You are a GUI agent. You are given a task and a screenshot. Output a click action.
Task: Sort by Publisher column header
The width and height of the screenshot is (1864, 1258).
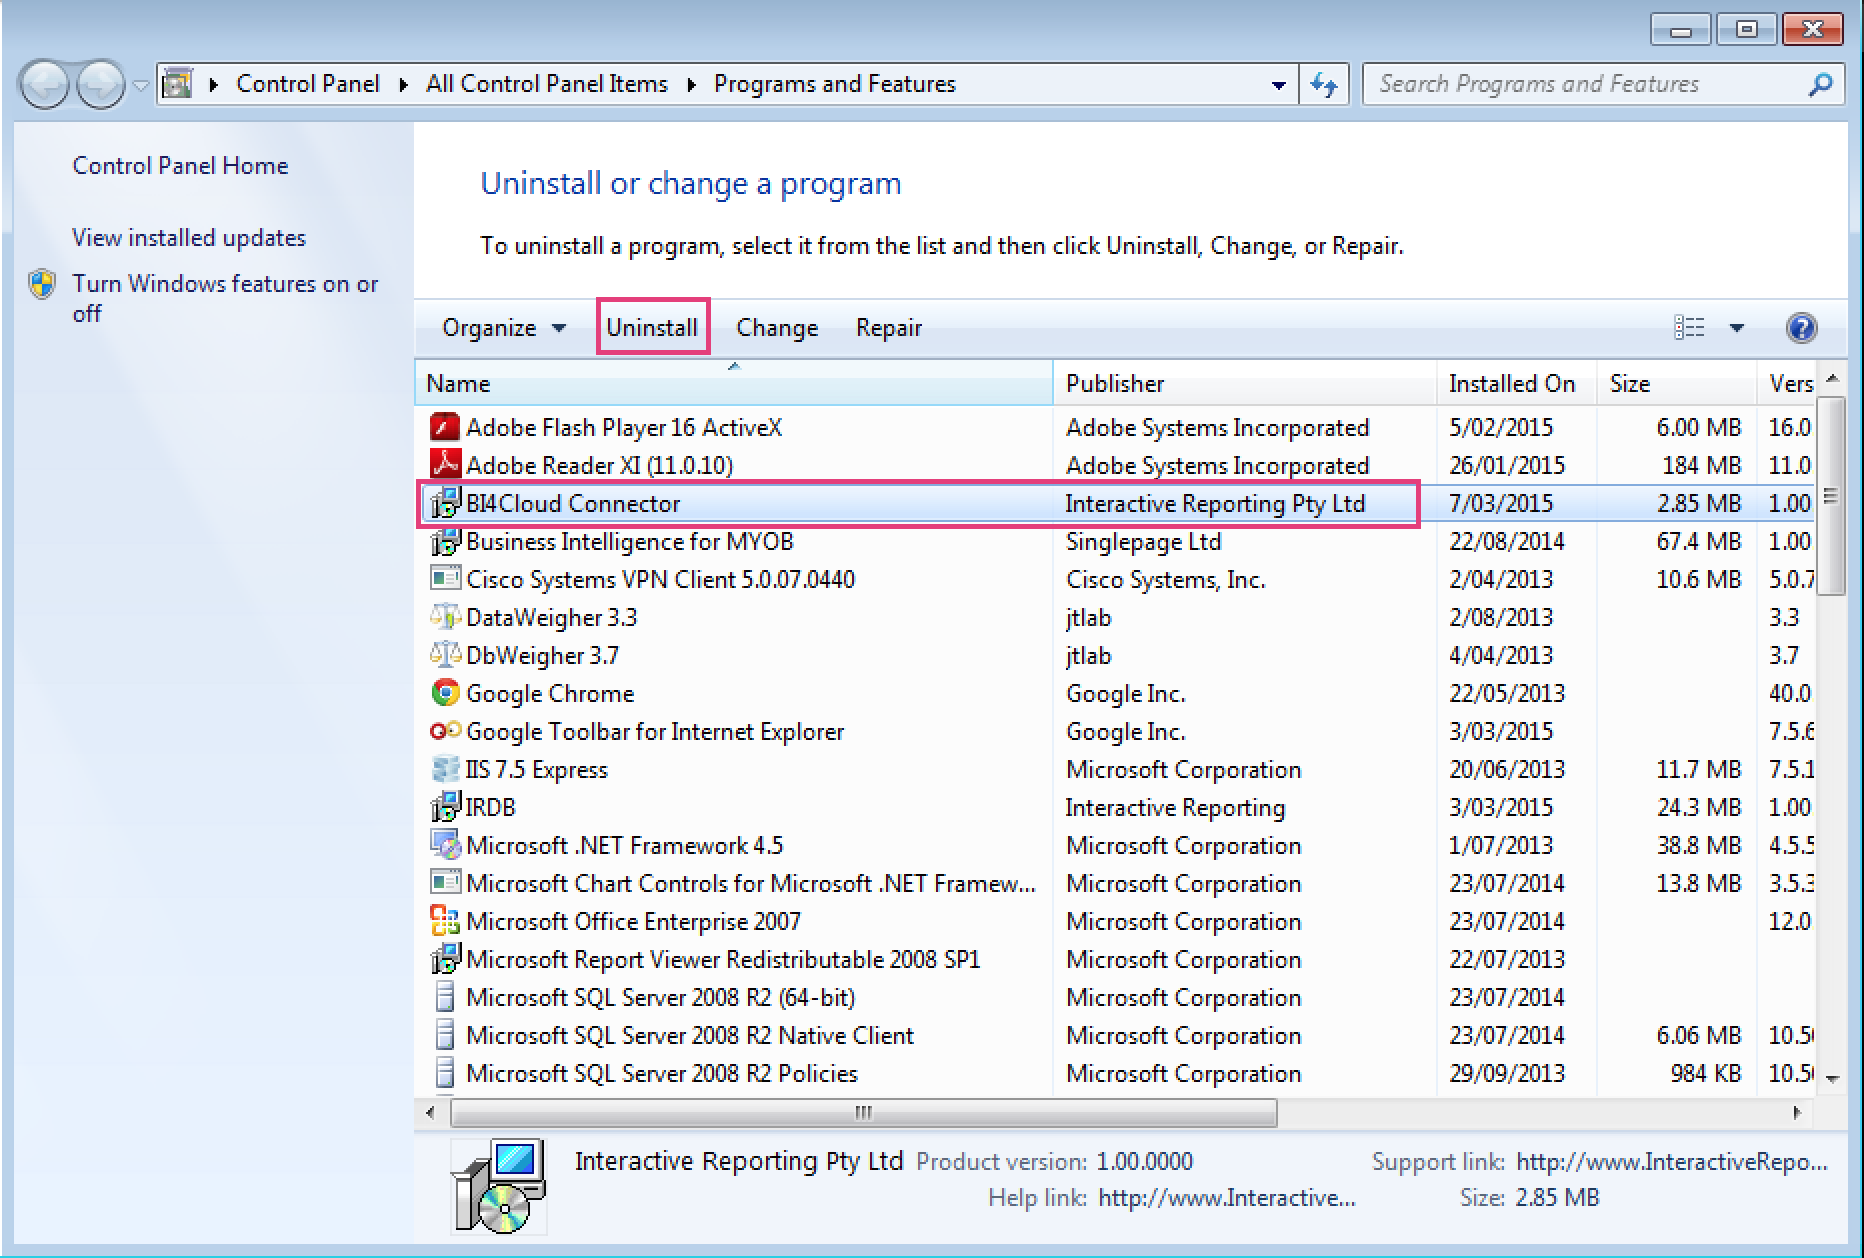[x=1245, y=384]
